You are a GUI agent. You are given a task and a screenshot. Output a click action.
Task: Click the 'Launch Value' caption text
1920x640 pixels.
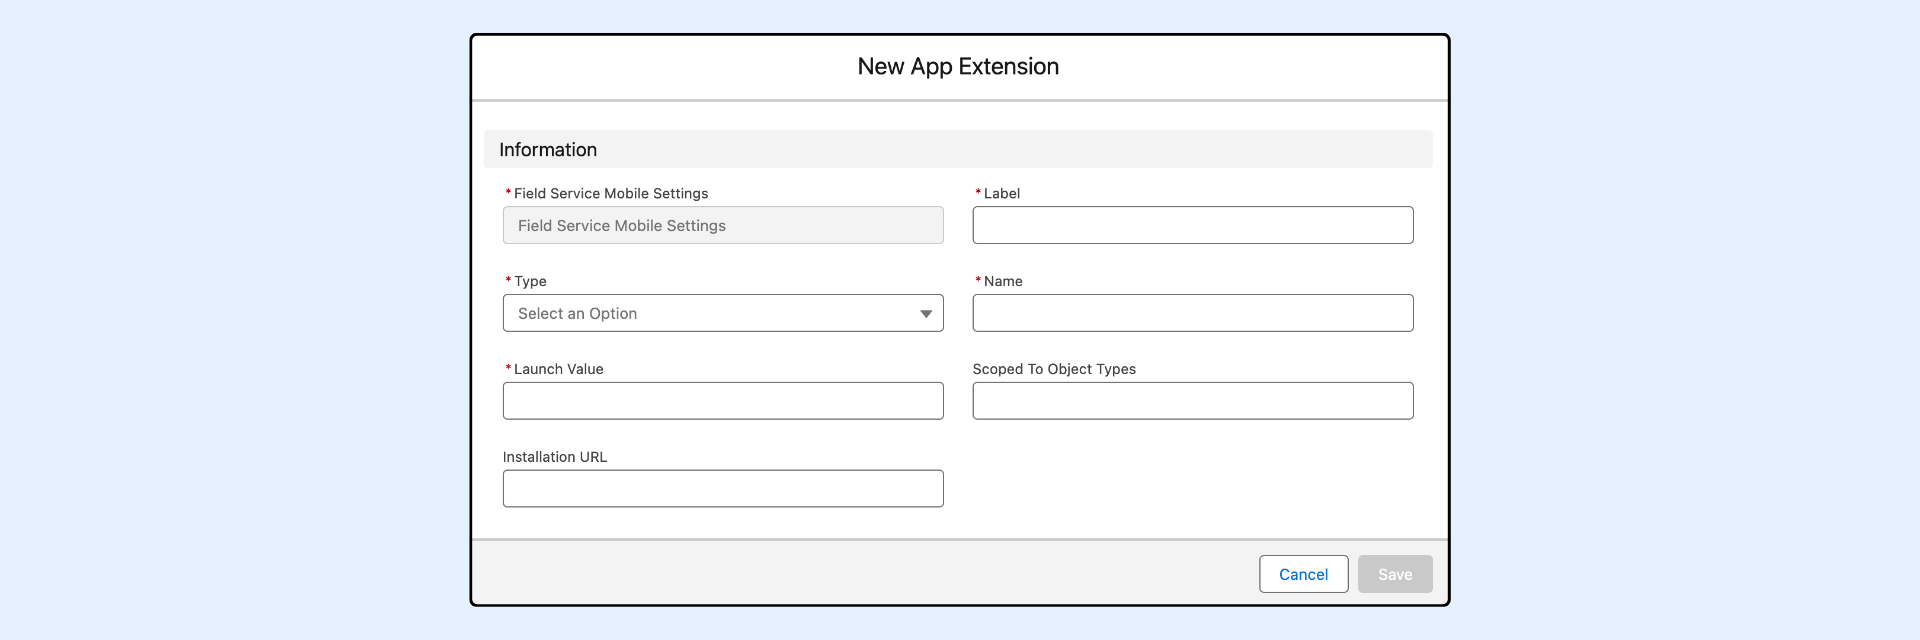[558, 370]
